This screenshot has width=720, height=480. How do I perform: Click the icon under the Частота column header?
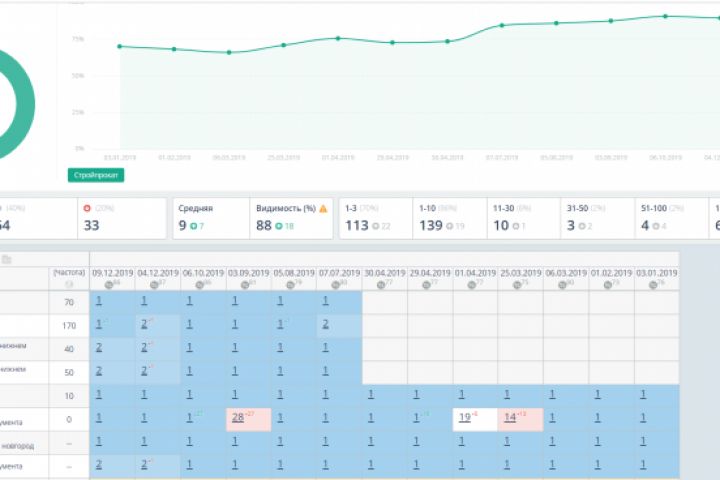[x=69, y=284]
